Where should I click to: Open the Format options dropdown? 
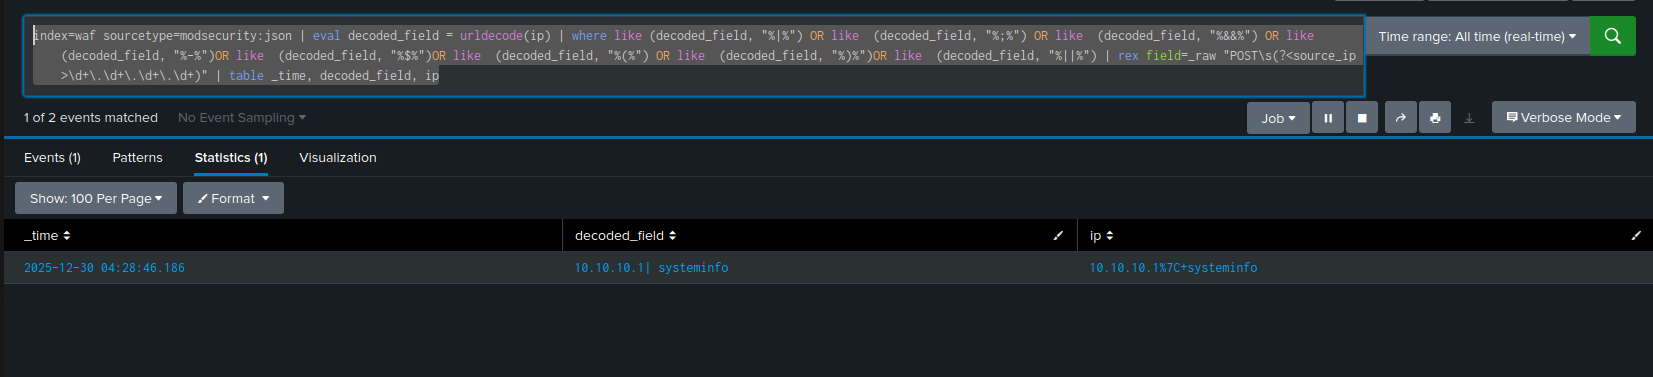(x=234, y=198)
